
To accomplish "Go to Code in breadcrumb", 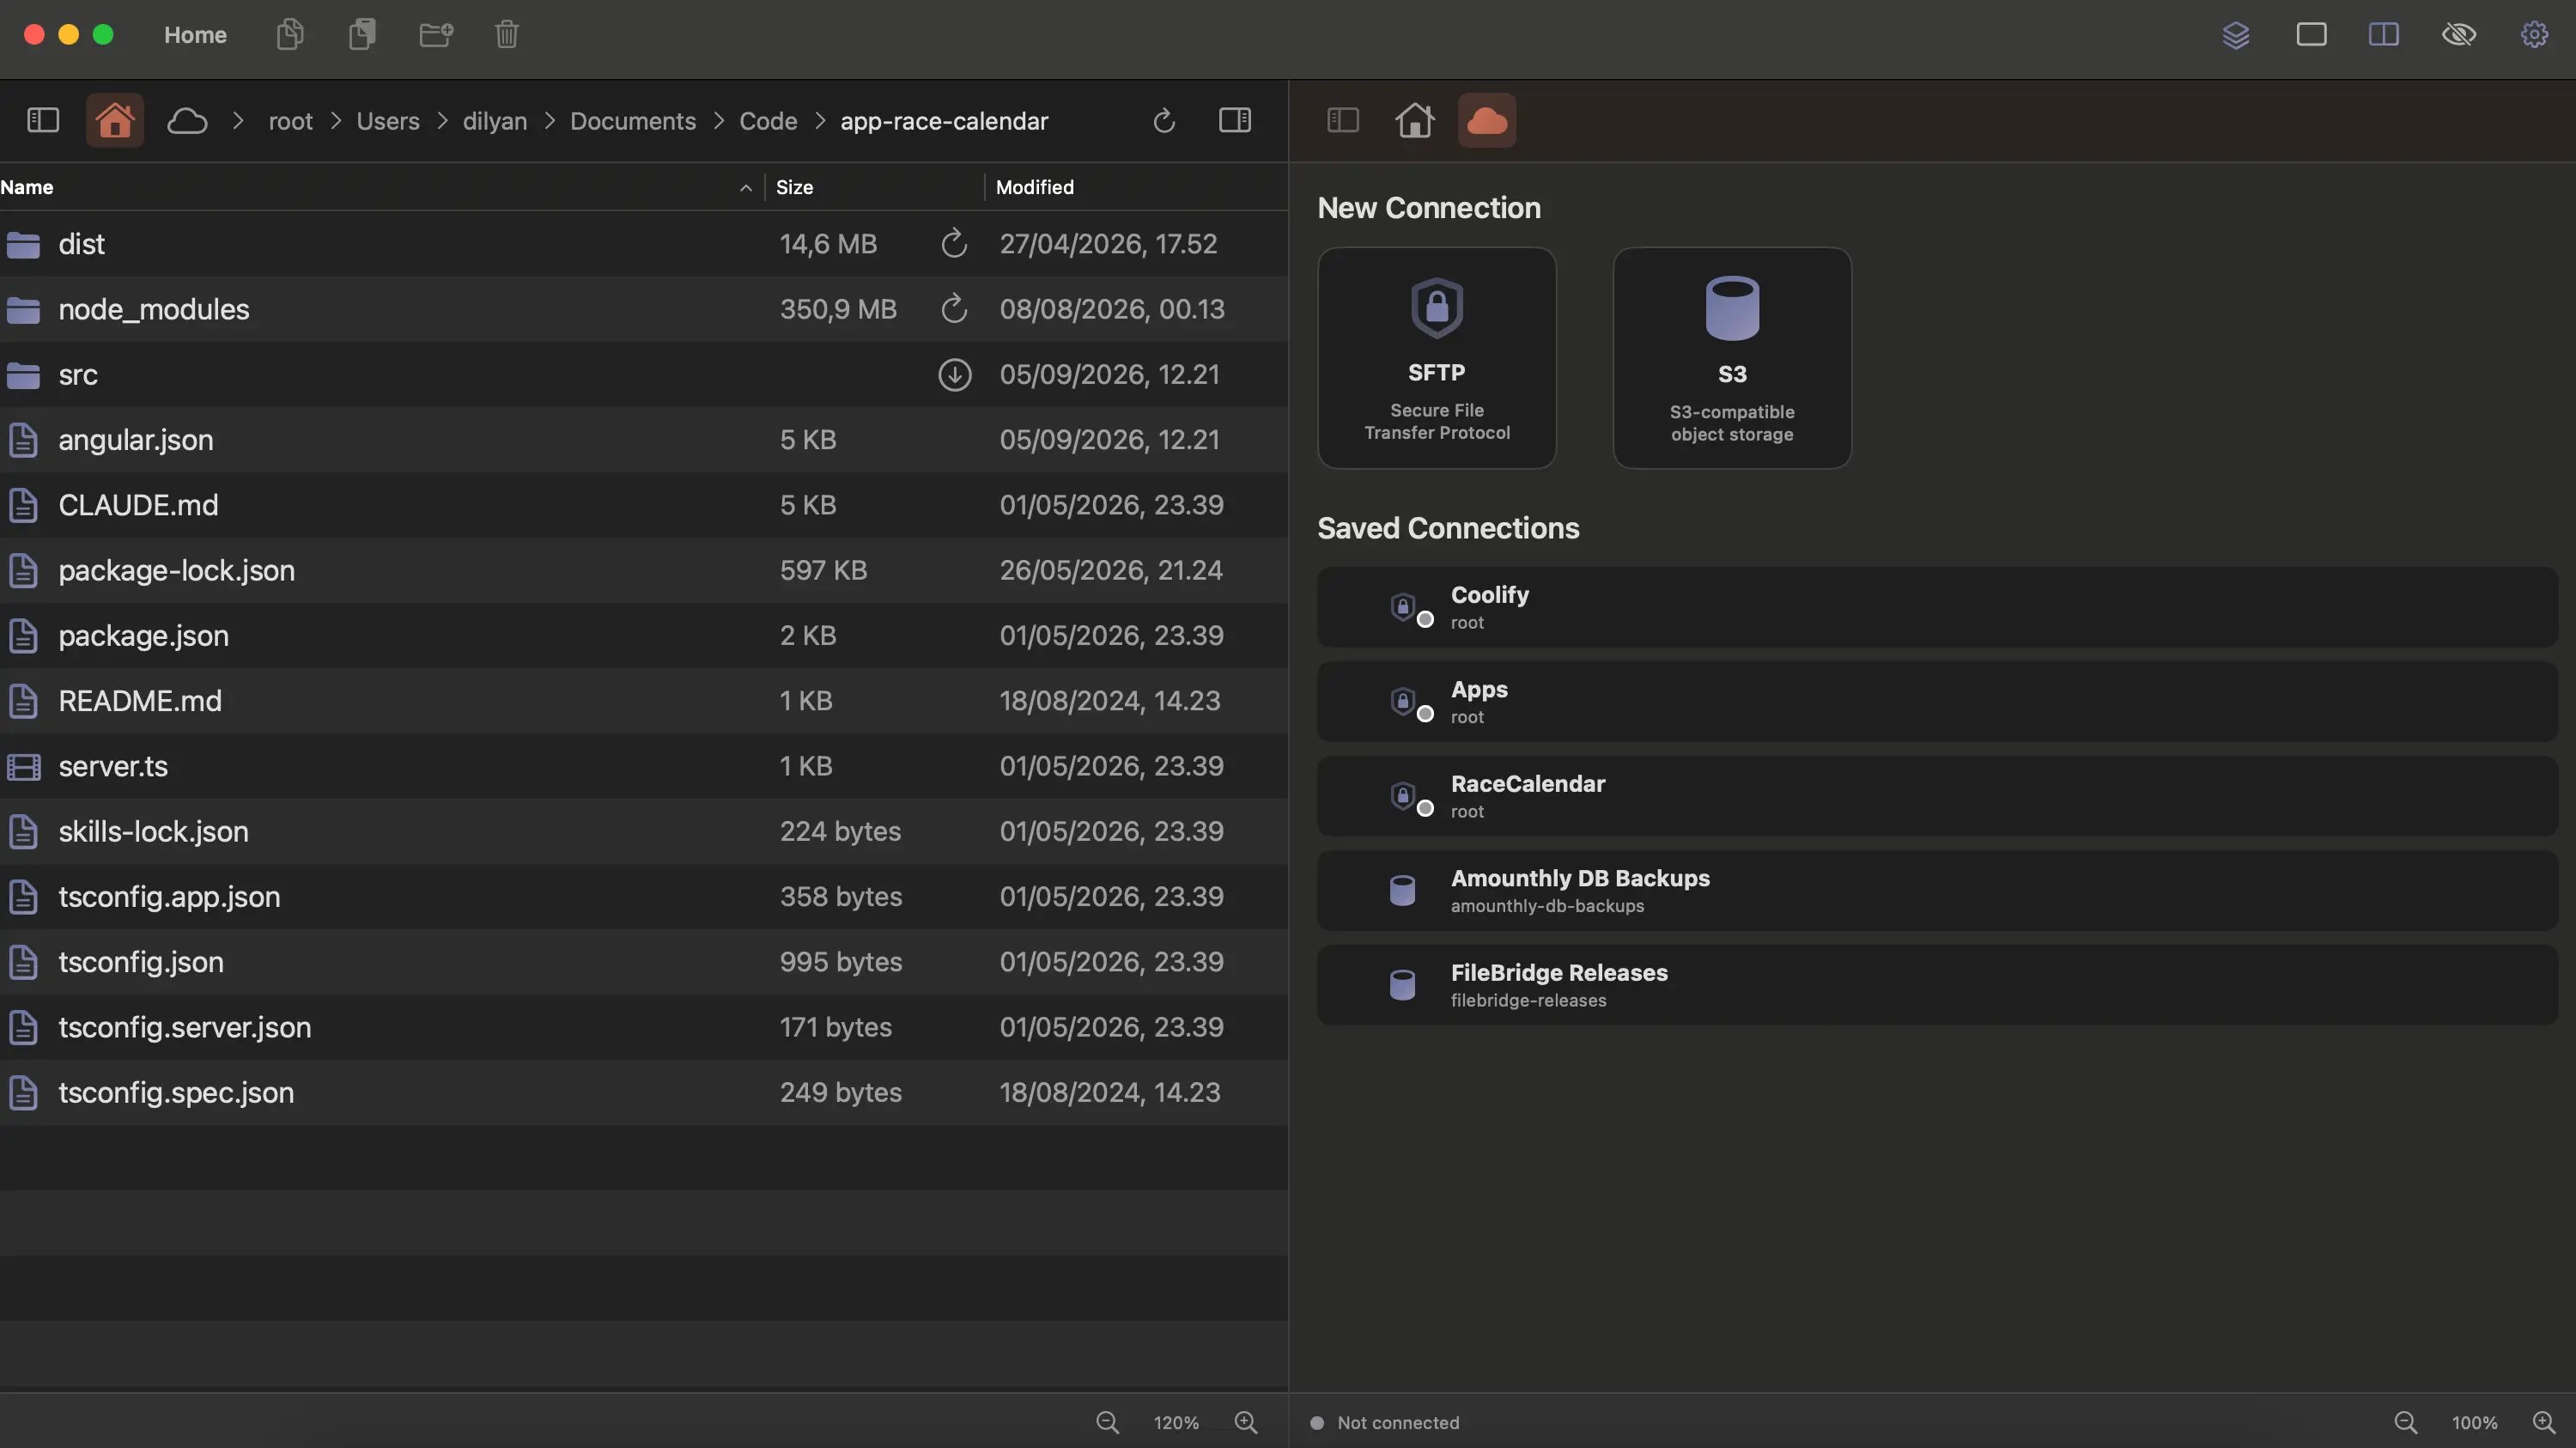I will tap(768, 121).
